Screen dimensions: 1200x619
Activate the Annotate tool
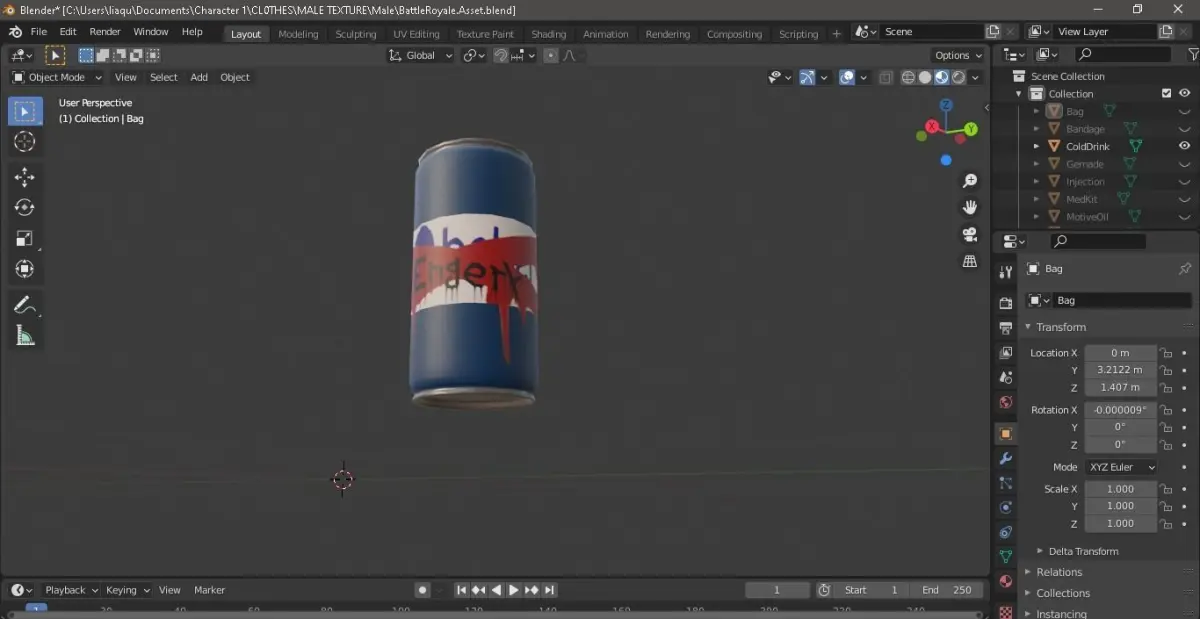[x=25, y=305]
